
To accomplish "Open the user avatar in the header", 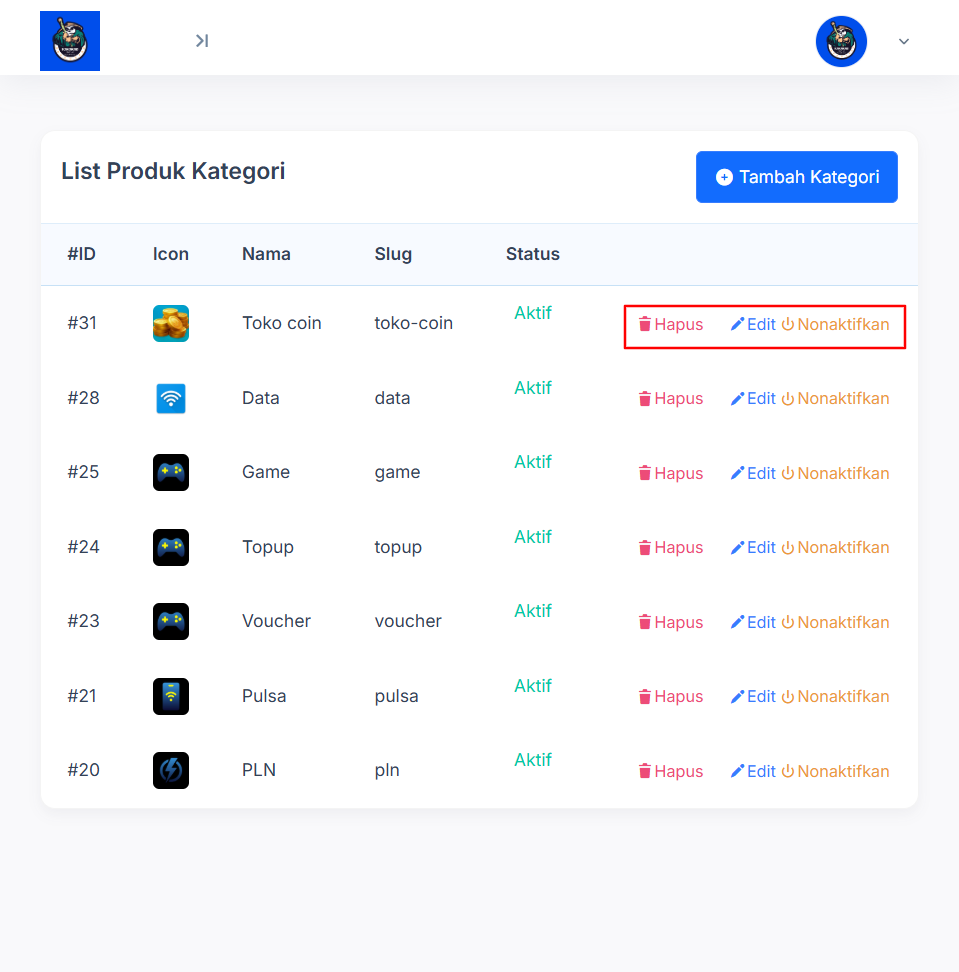I will (841, 42).
